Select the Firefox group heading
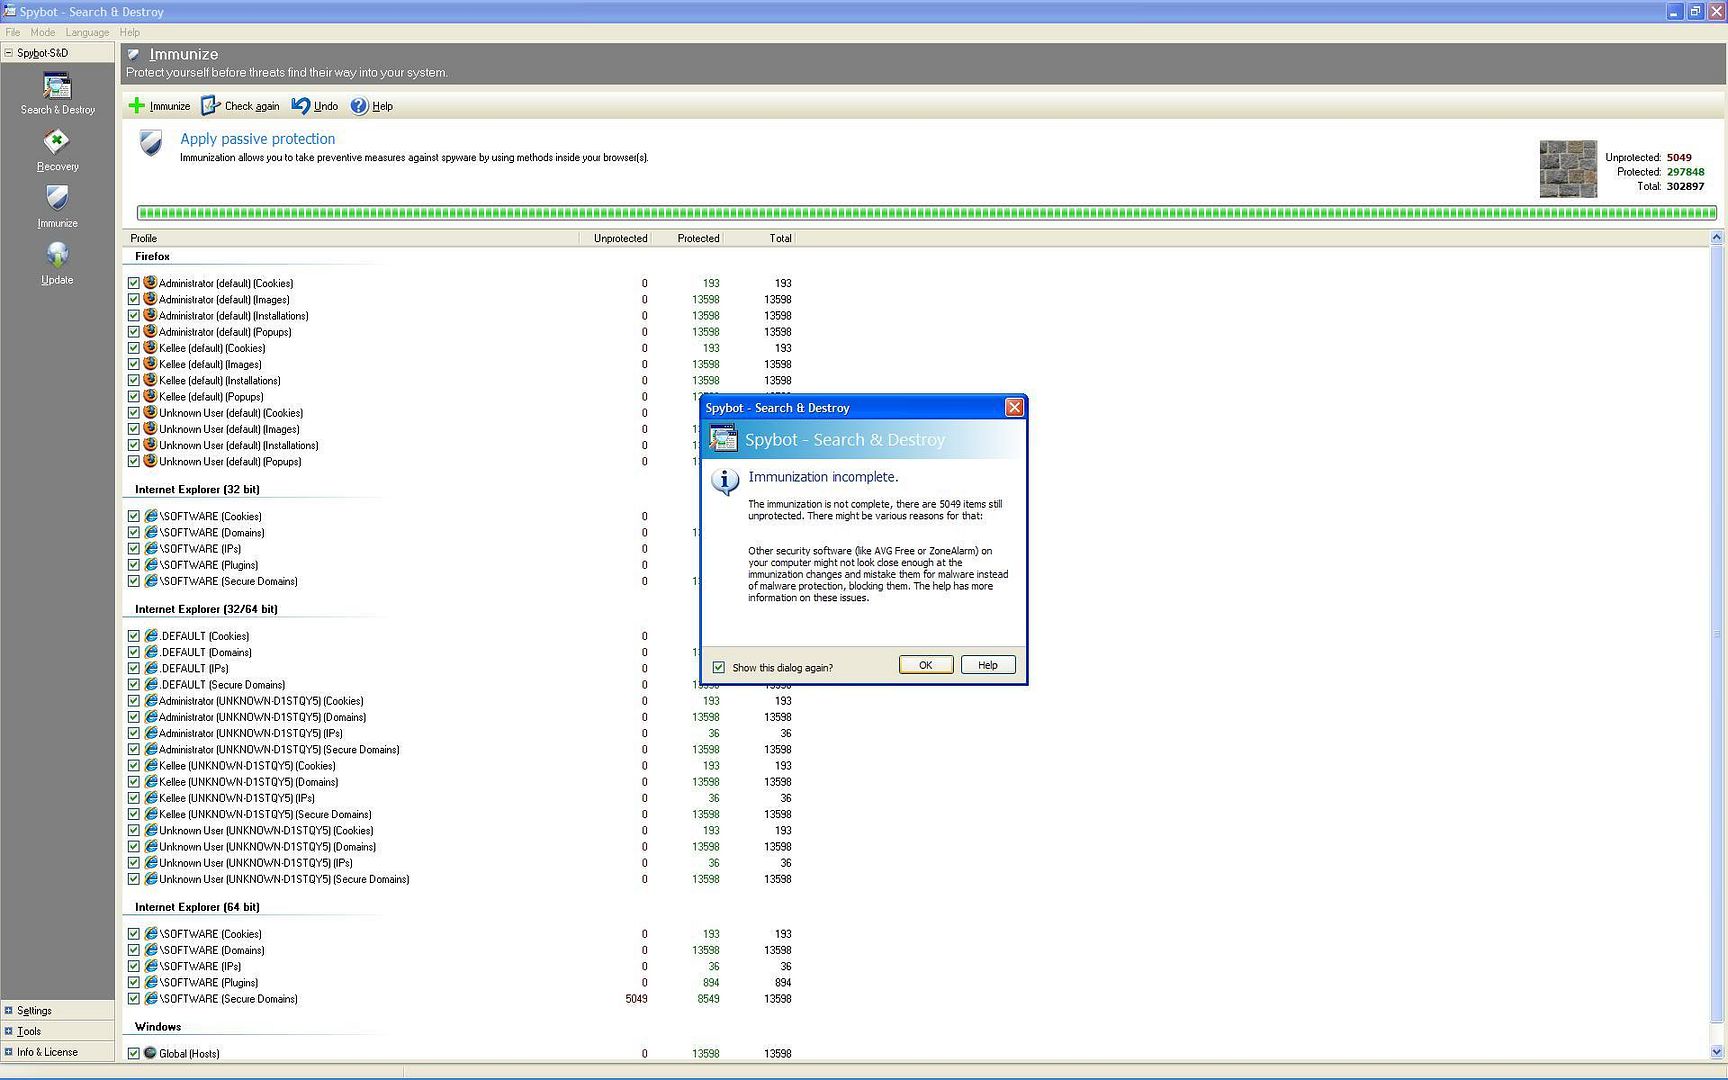This screenshot has height=1080, width=1728. [x=152, y=257]
